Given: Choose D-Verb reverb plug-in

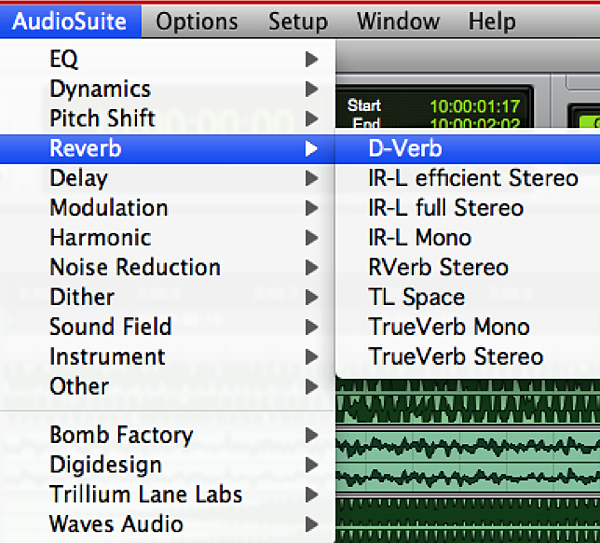Looking at the screenshot, I should pos(468,148).
